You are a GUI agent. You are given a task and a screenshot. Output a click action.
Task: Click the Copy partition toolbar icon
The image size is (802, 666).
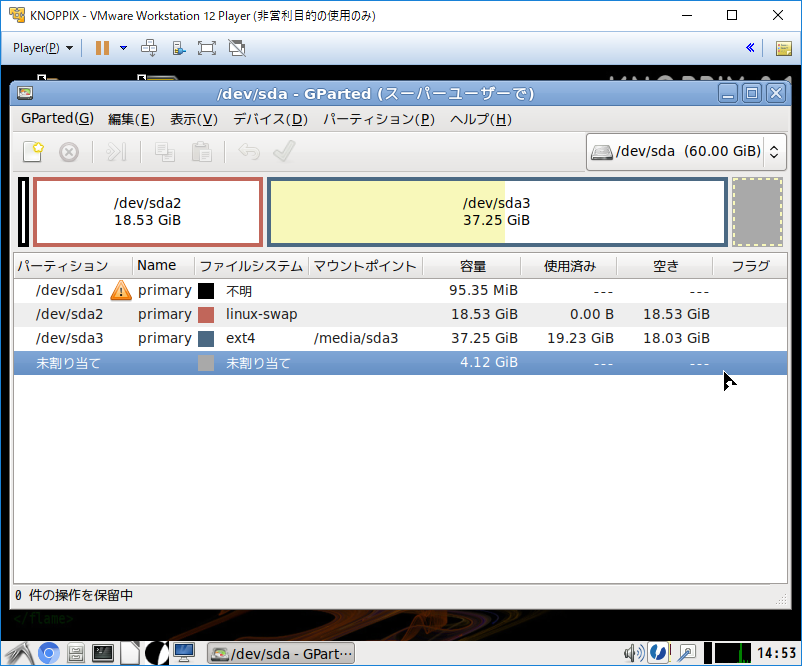(x=165, y=152)
